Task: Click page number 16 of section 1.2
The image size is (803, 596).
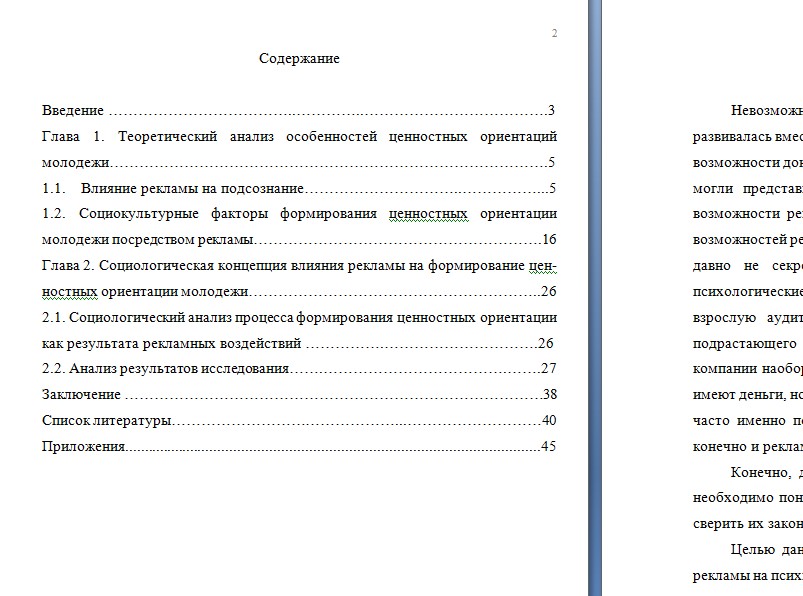Action: click(x=549, y=239)
